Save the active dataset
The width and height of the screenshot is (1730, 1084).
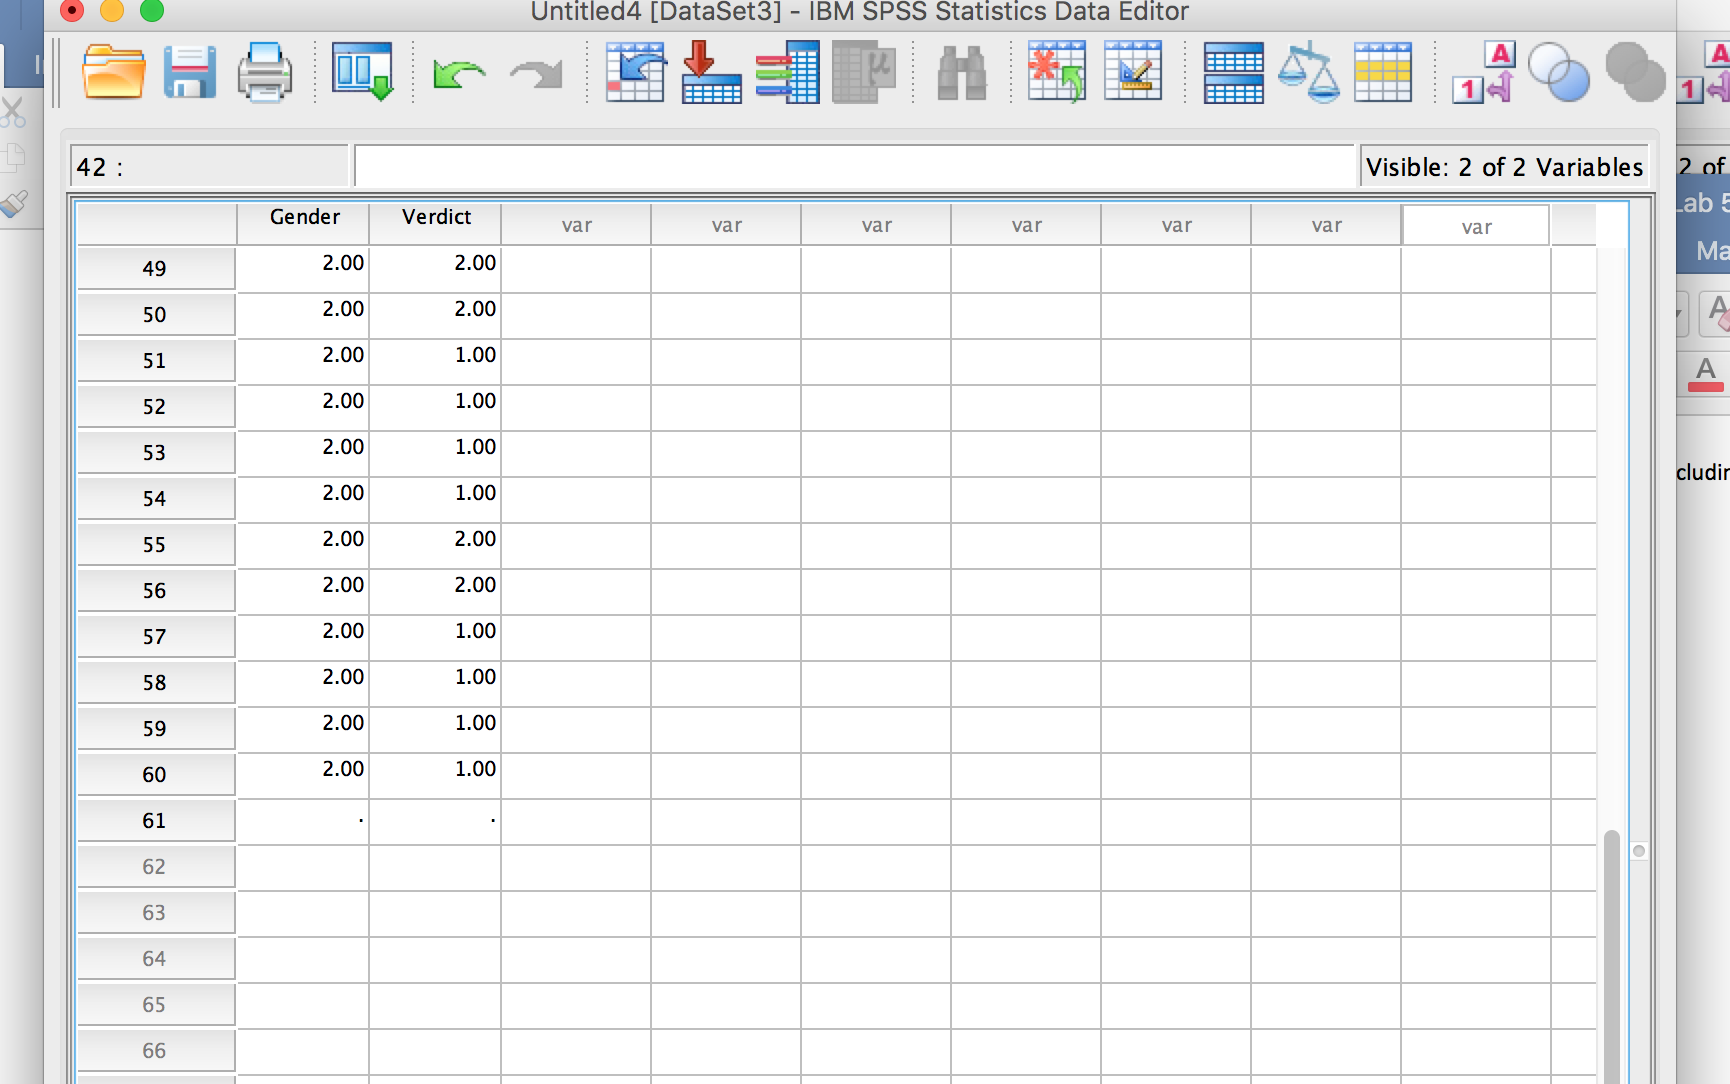click(190, 73)
